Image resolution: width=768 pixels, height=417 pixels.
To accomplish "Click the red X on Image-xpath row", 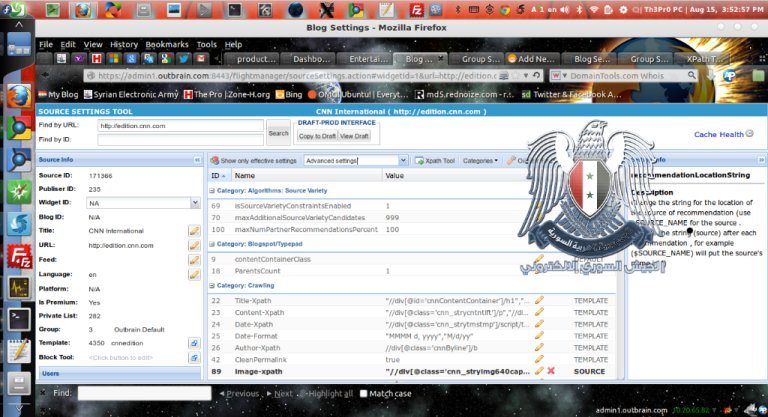I will (551, 371).
